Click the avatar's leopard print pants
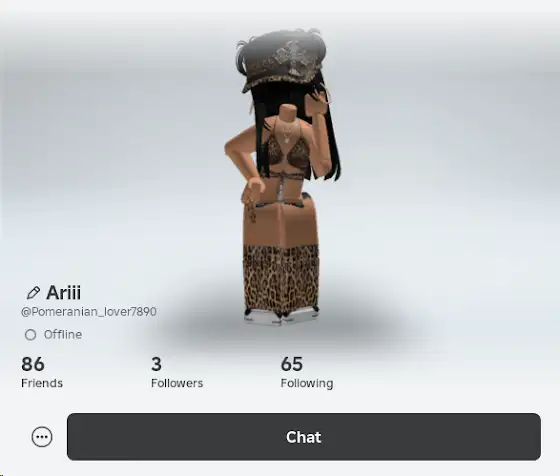 [281, 279]
